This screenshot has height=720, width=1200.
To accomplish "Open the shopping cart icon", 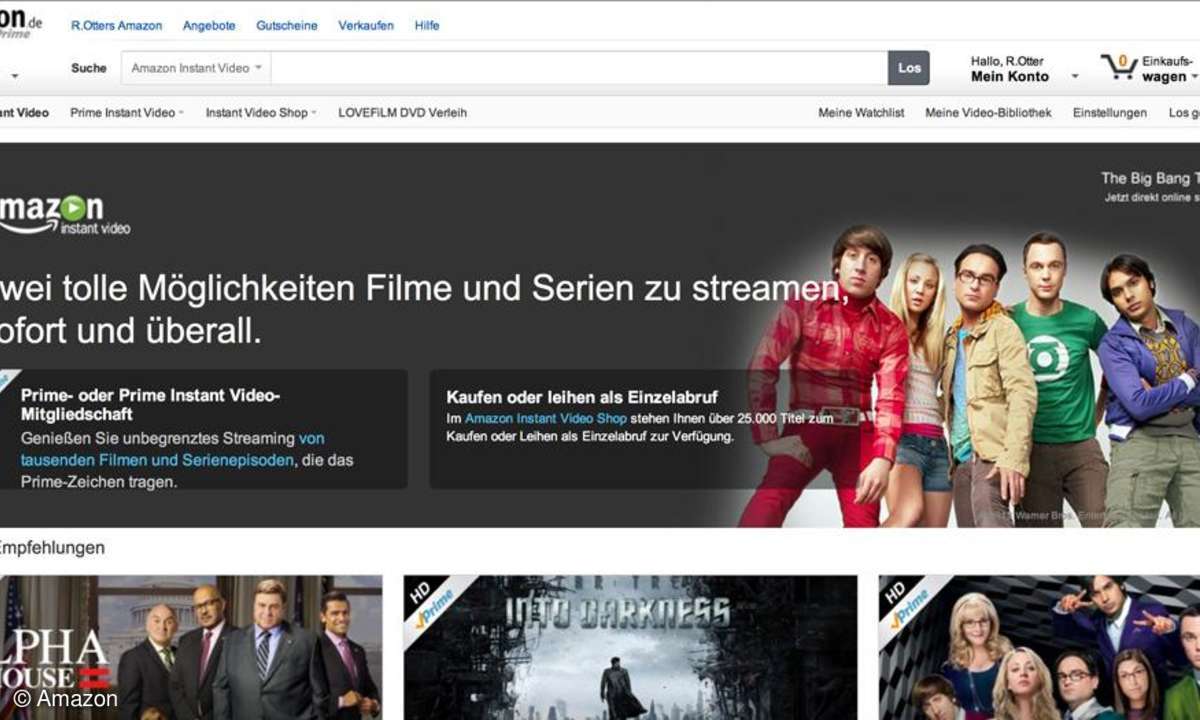I will point(1120,67).
